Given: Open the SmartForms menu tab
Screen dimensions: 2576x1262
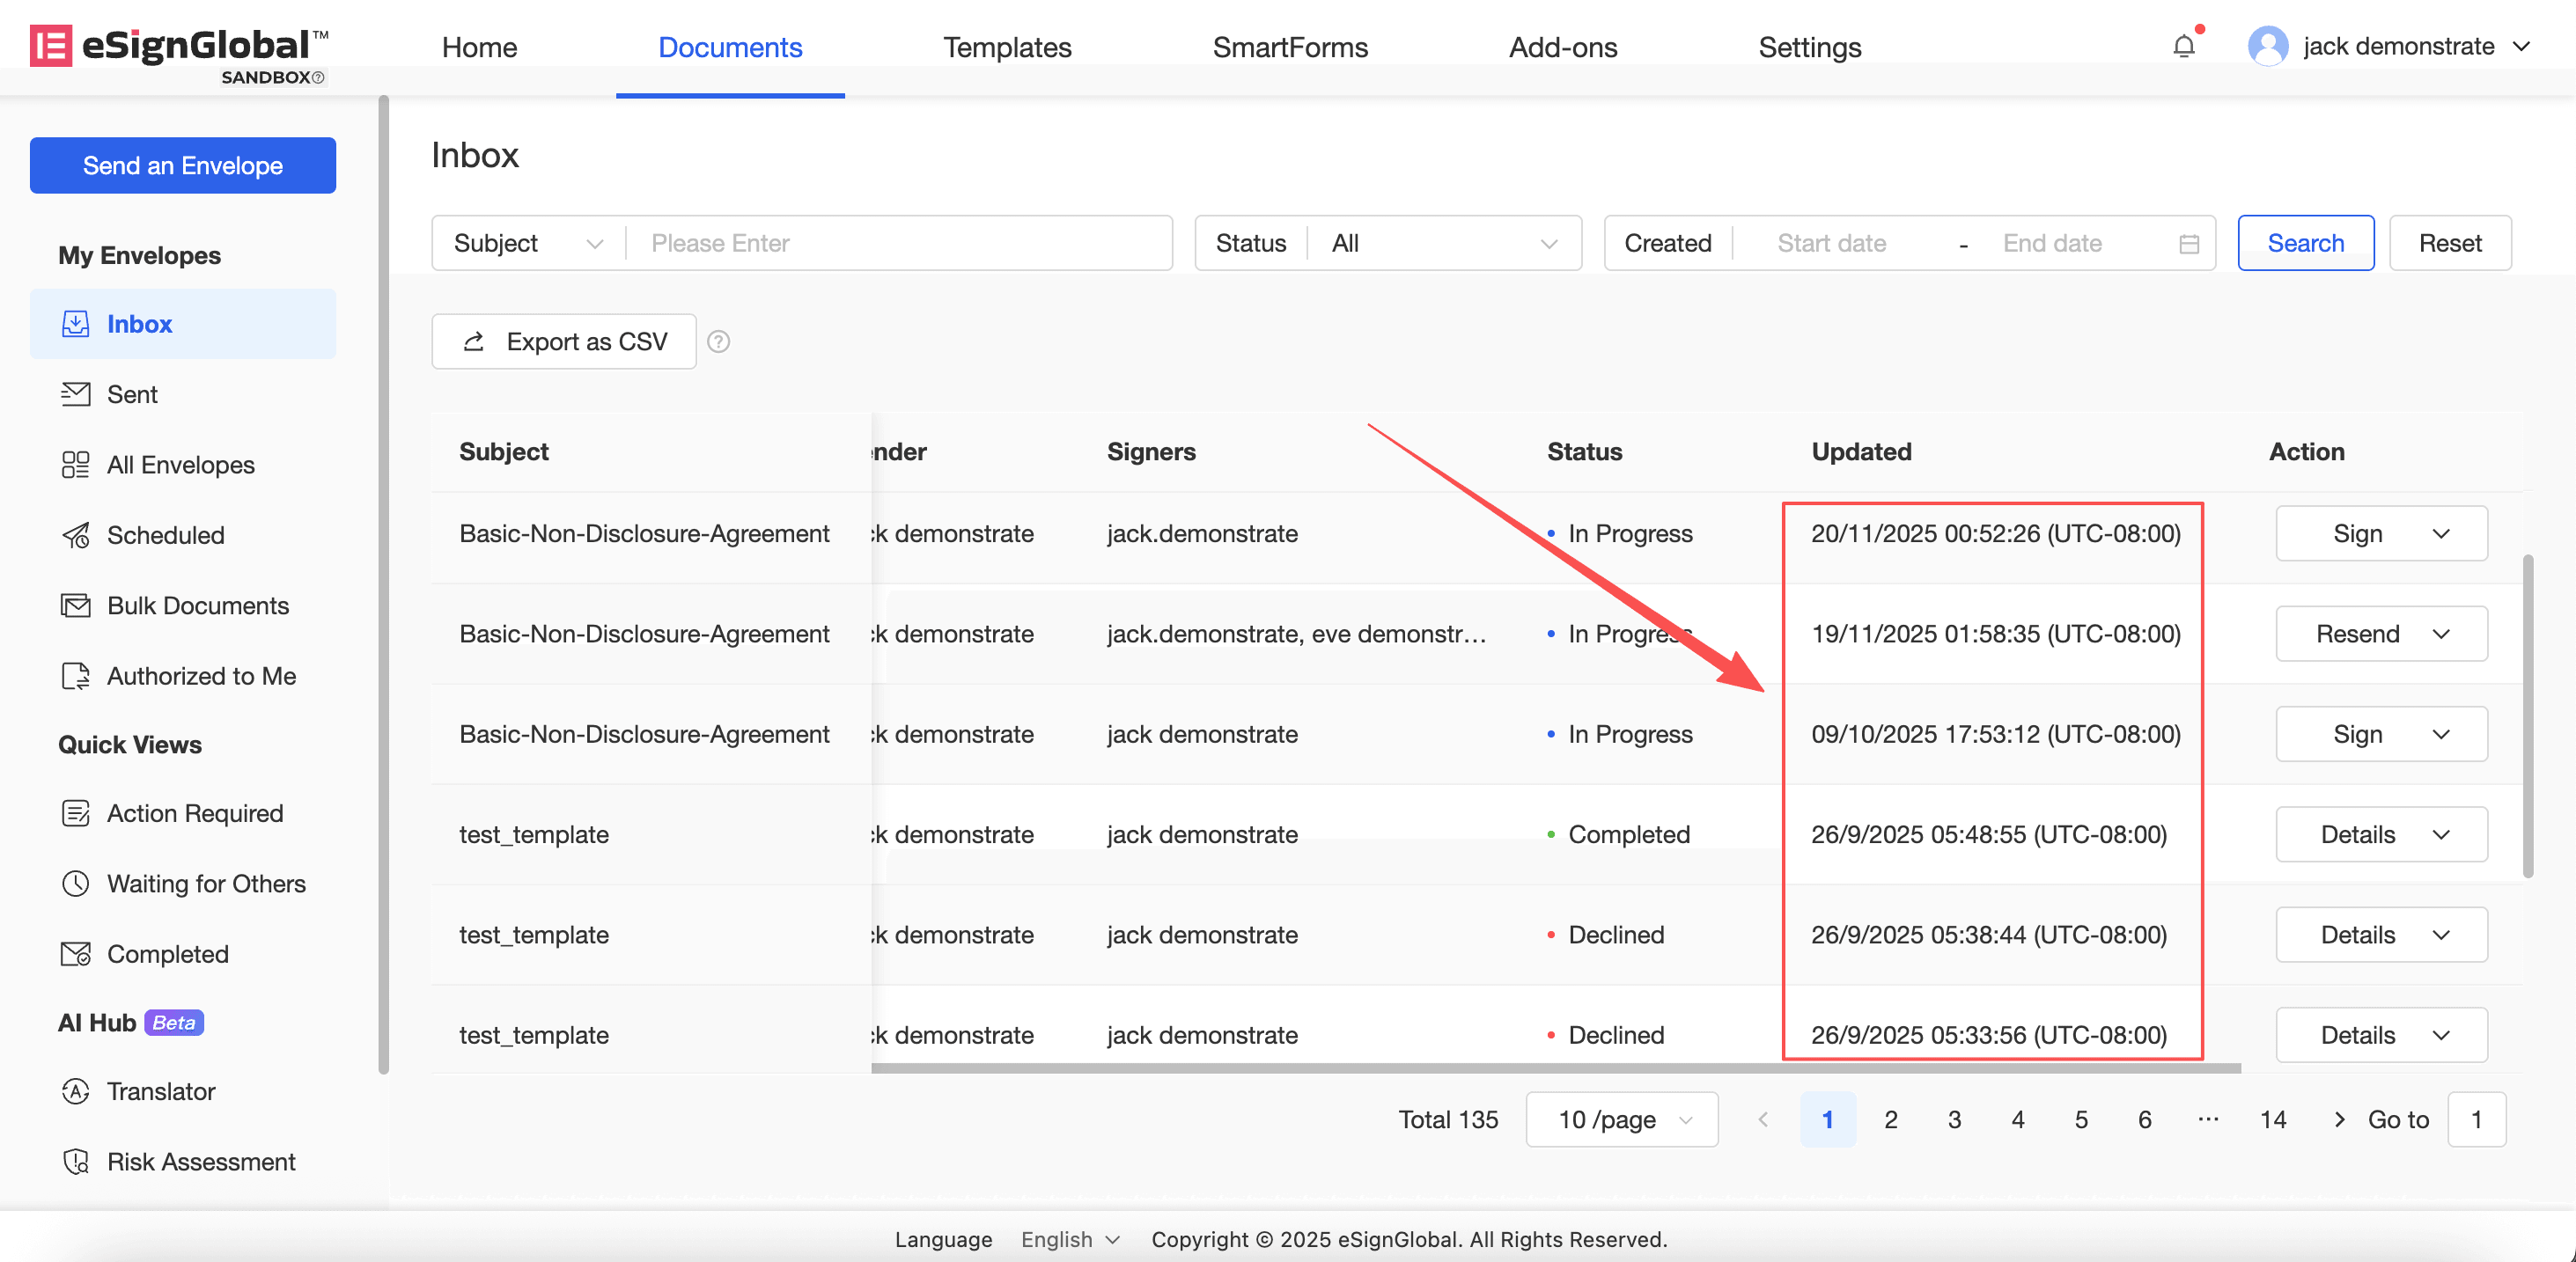Looking at the screenshot, I should pyautogui.click(x=1289, y=47).
